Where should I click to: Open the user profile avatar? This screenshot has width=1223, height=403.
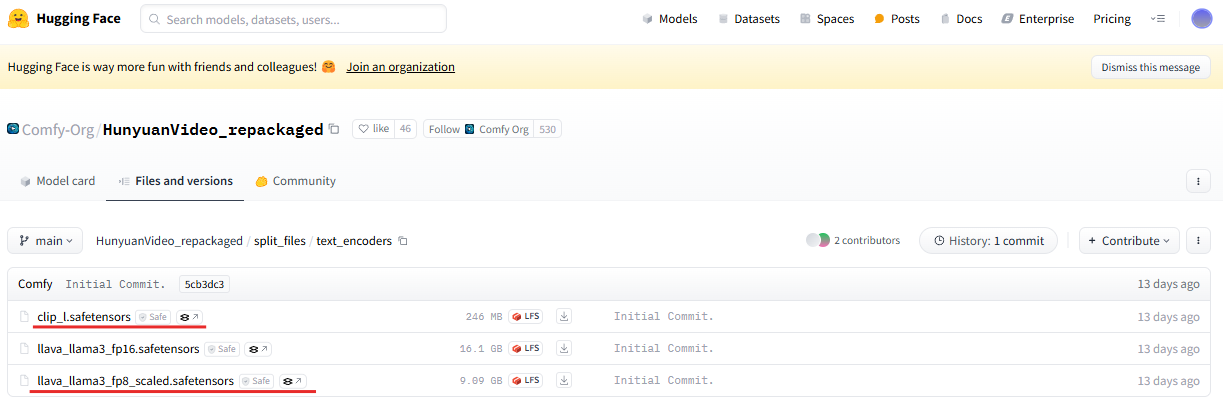[1202, 19]
